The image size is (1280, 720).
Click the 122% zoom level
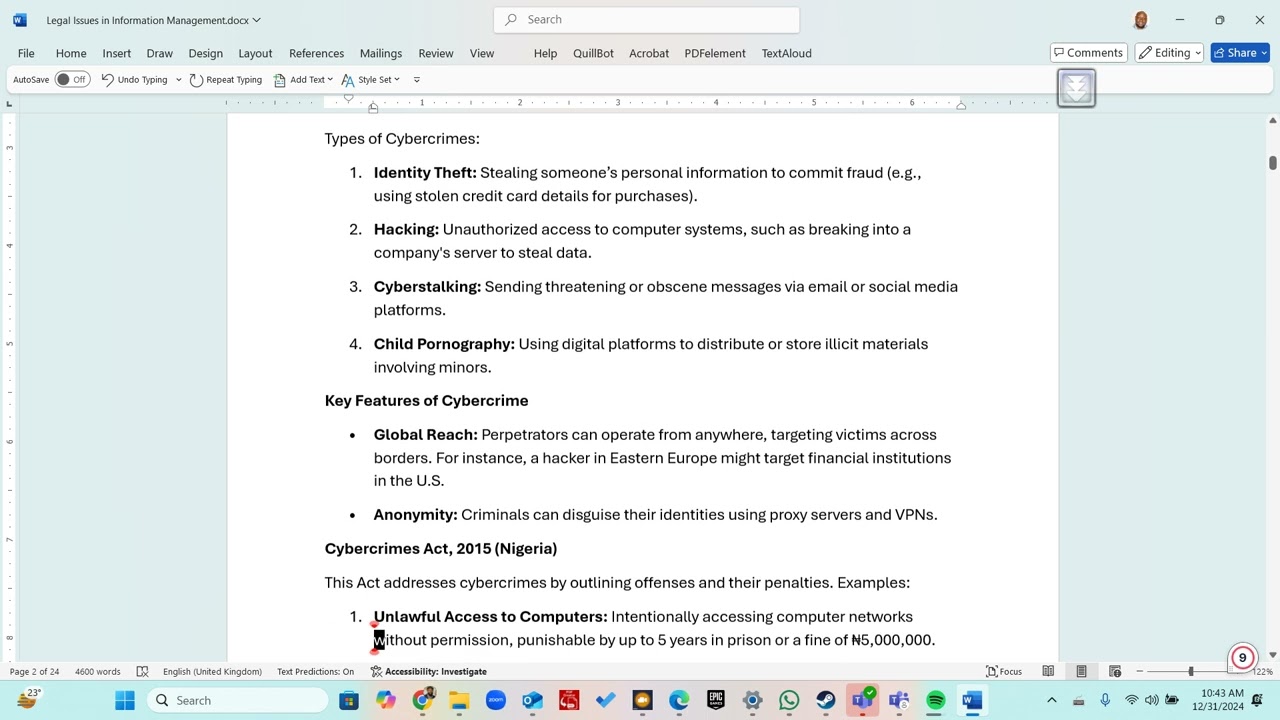[x=1263, y=671]
